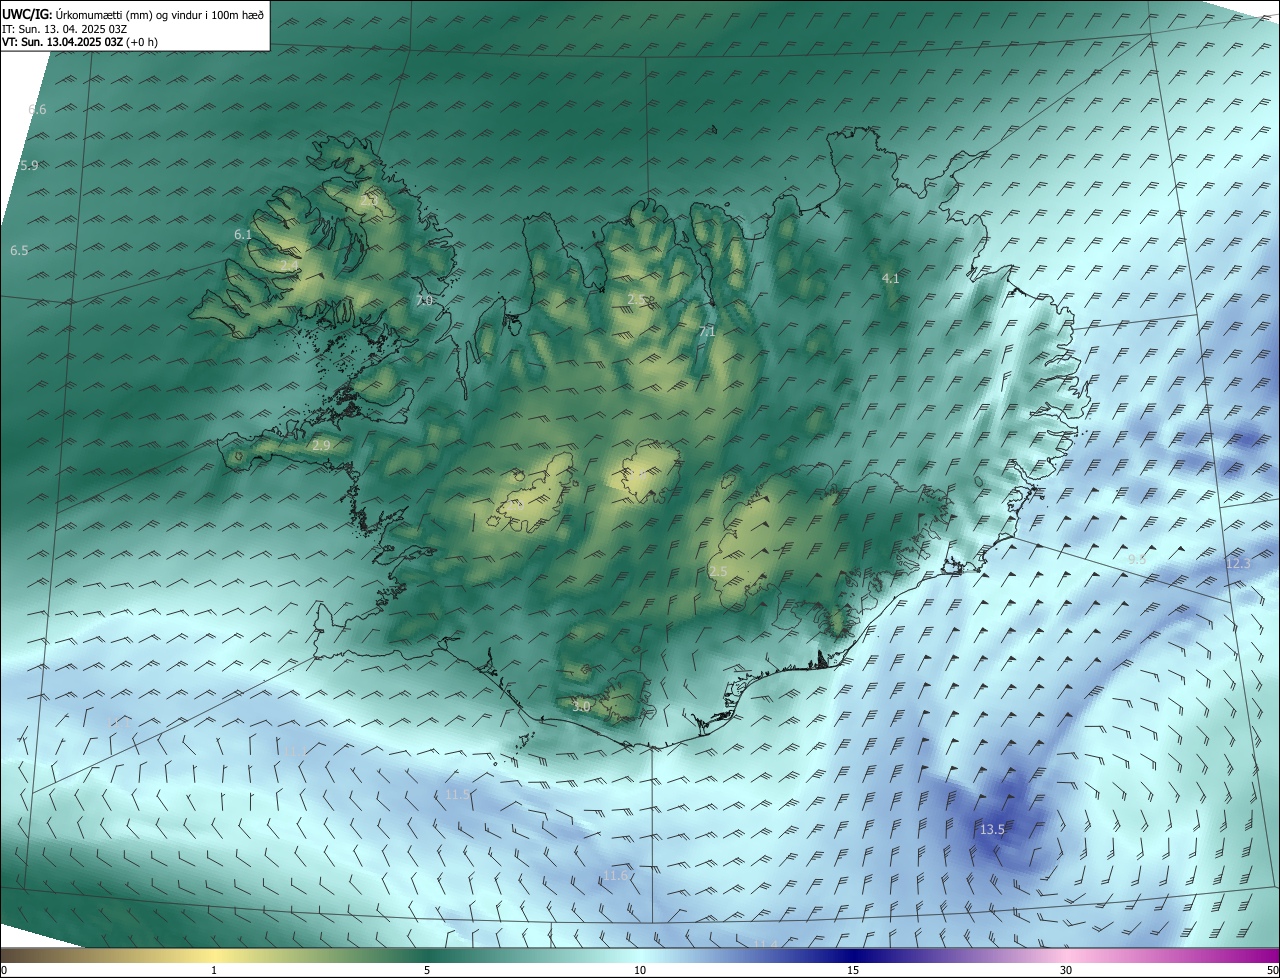Click the 0 tick on the color scale
This screenshot has height=978, width=1280.
[4, 970]
